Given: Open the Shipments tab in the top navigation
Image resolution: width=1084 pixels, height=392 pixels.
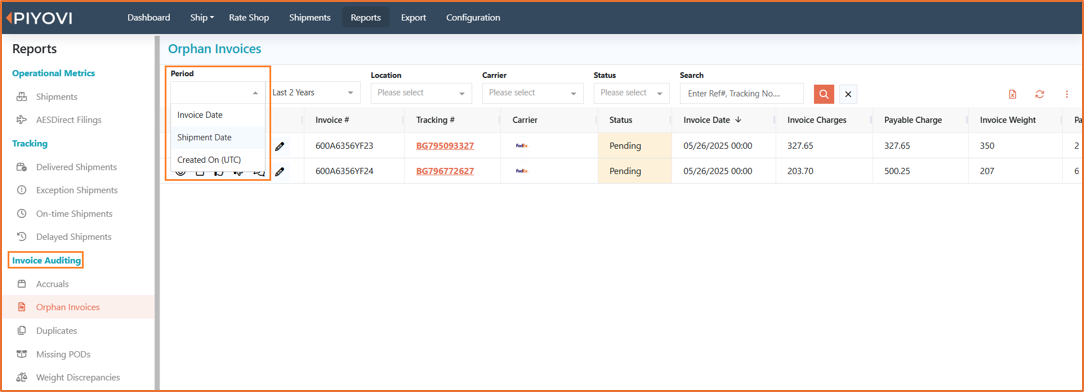Looking at the screenshot, I should (x=310, y=17).
